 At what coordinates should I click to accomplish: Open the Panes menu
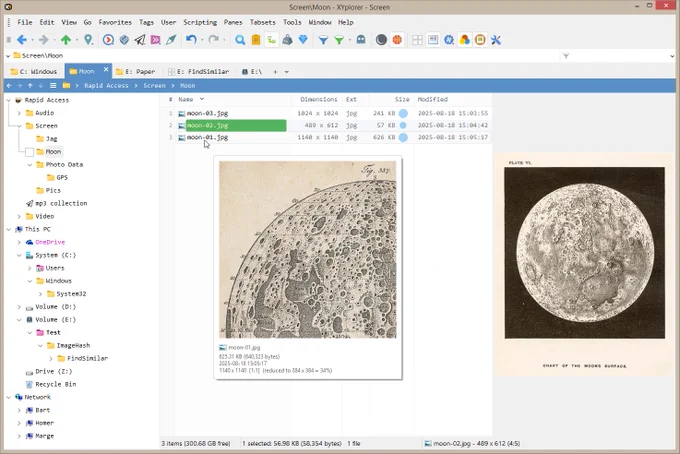click(x=233, y=22)
